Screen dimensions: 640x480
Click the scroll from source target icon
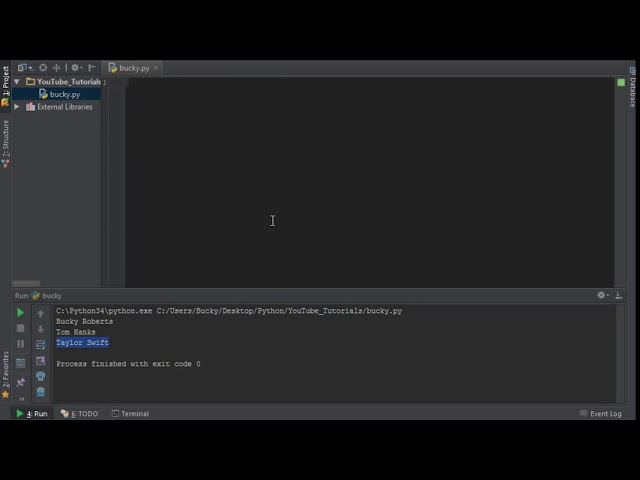click(43, 68)
